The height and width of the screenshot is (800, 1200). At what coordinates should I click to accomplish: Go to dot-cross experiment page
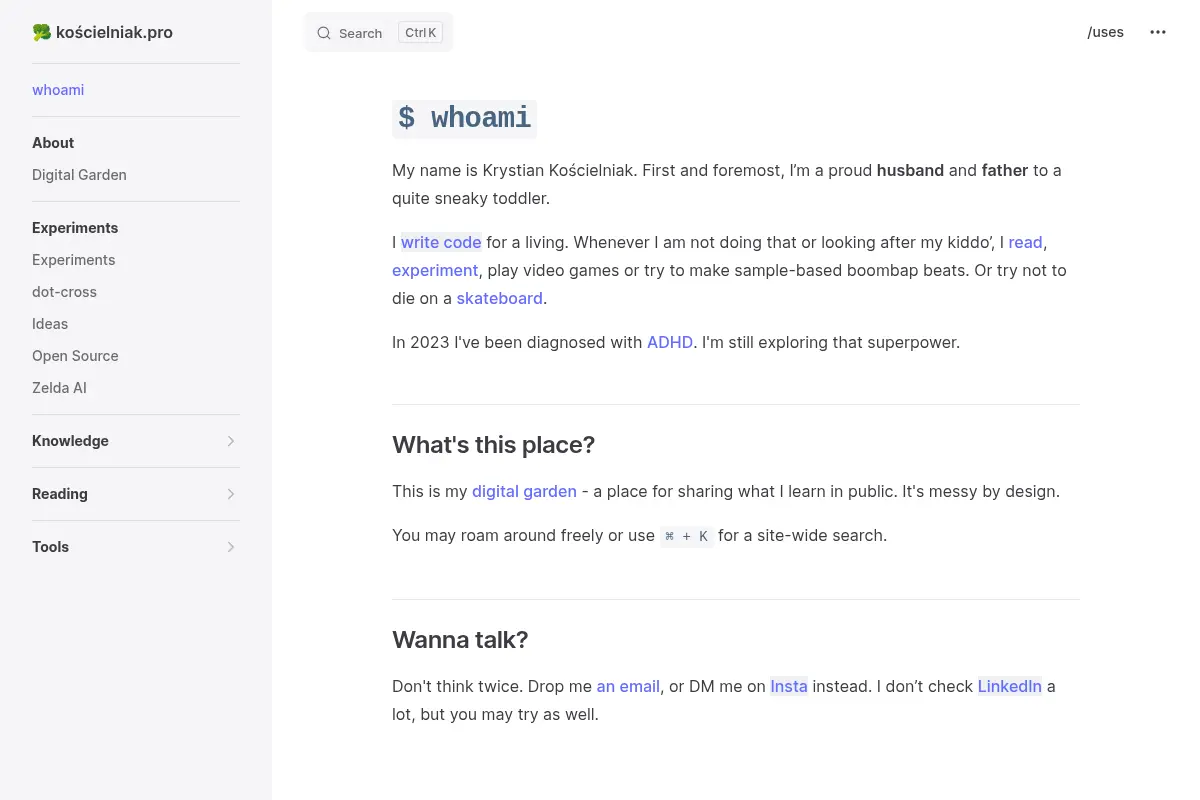tap(64, 292)
